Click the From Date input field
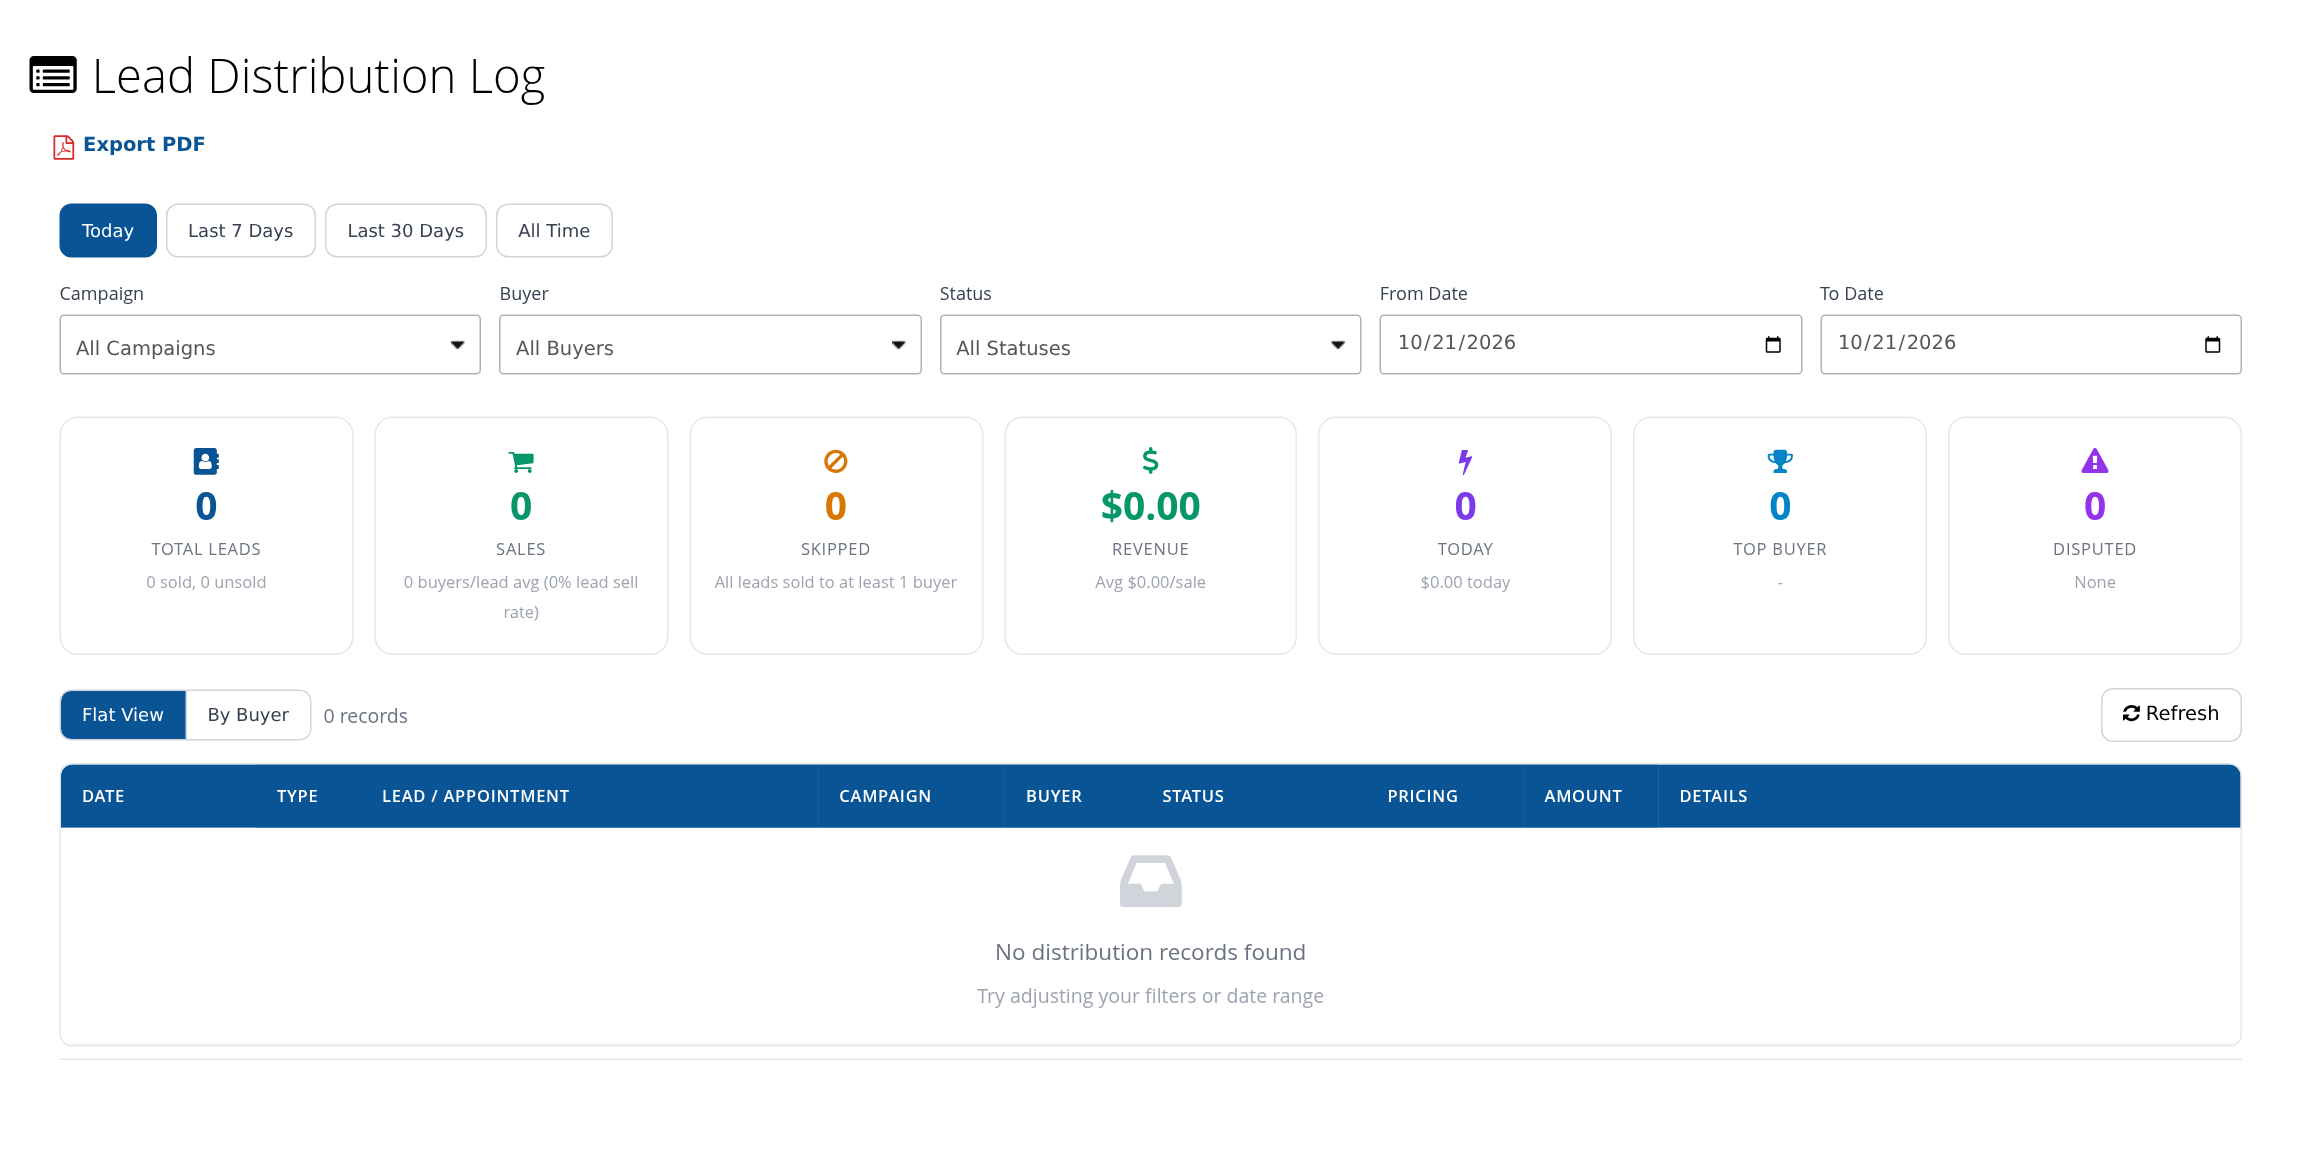This screenshot has height=1161, width=2303. (1591, 345)
